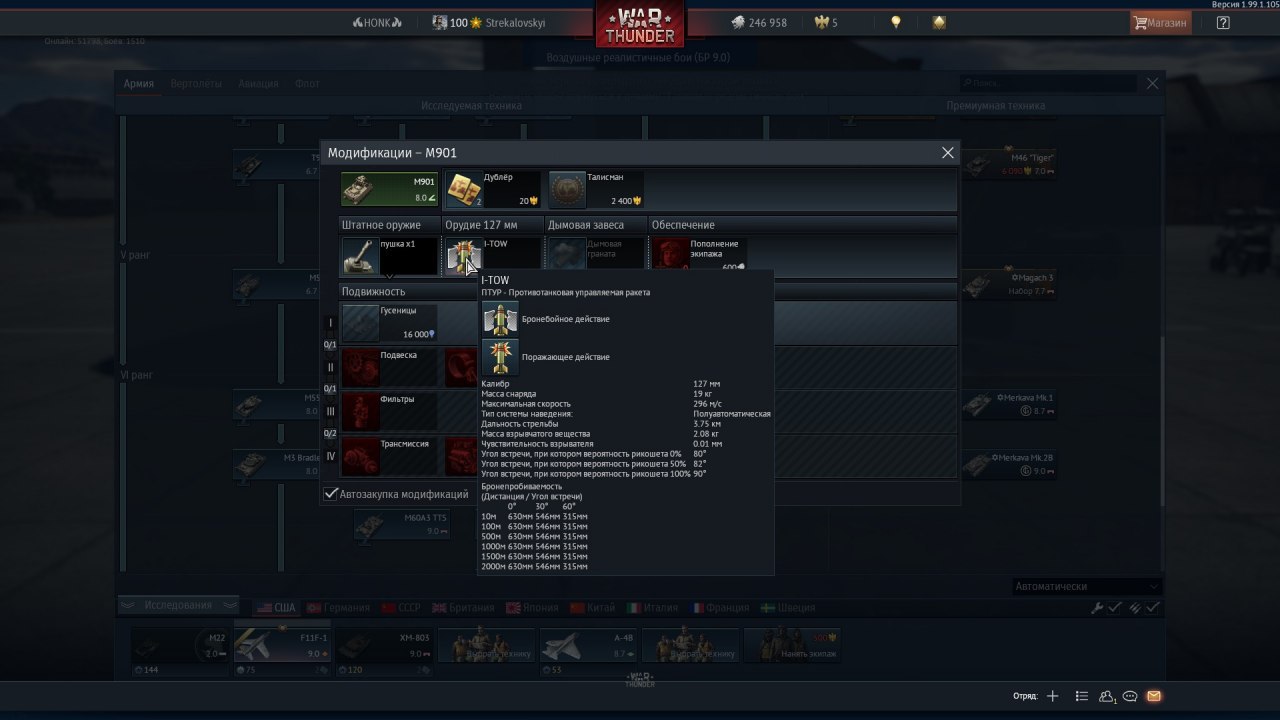1280x720 pixels.
Task: Click the Дублёр backup item
Action: point(492,189)
